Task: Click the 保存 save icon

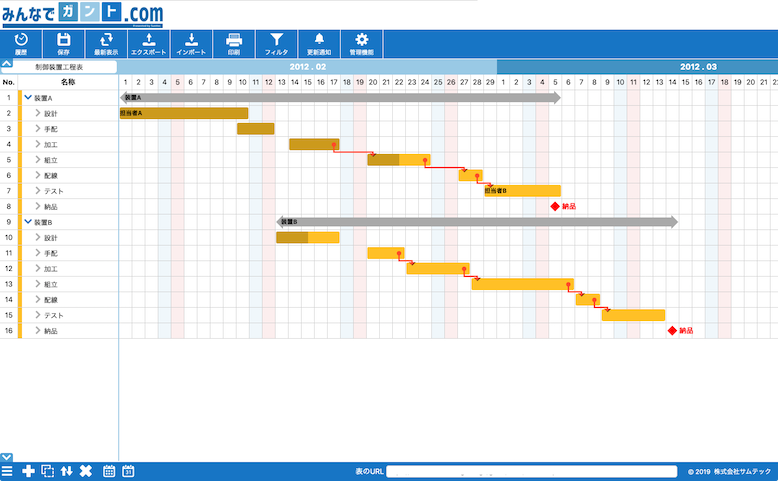Action: 64,40
